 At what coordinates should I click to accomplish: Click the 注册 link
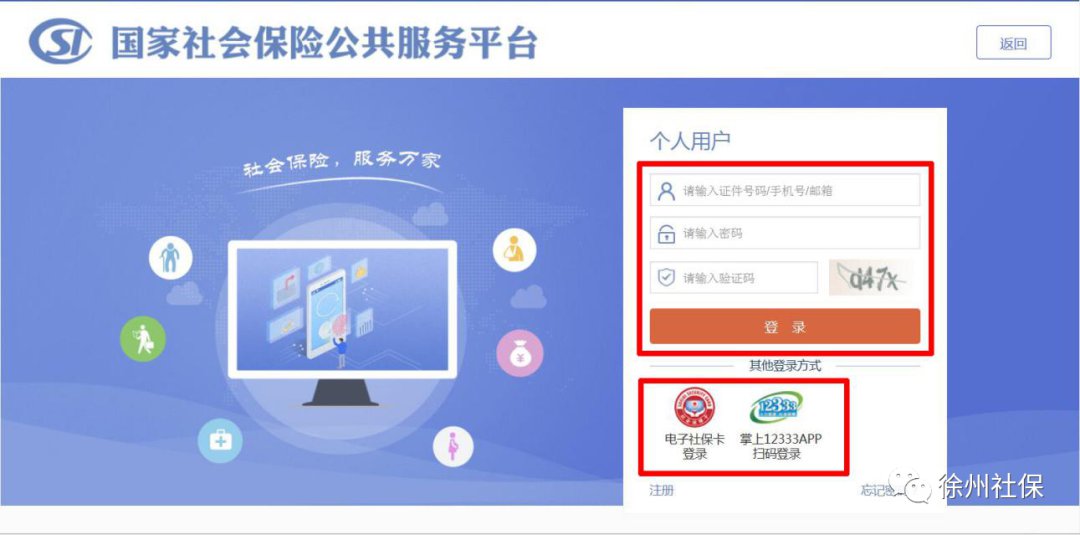click(x=661, y=490)
